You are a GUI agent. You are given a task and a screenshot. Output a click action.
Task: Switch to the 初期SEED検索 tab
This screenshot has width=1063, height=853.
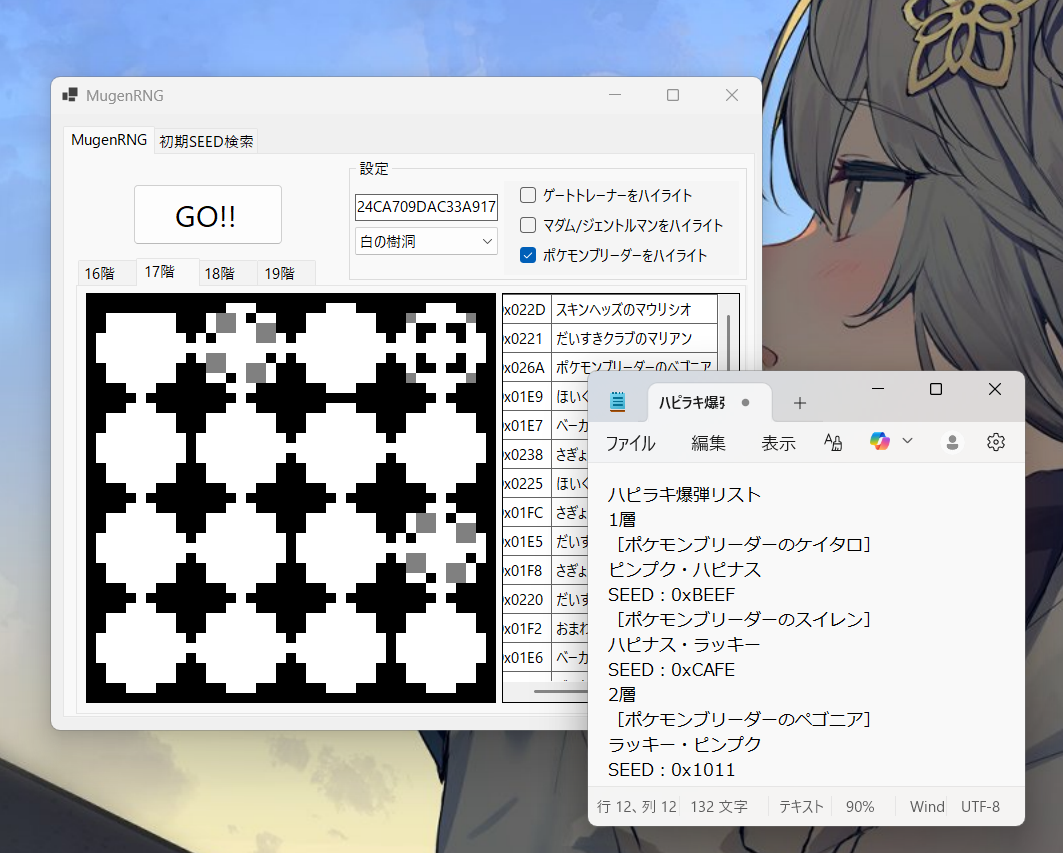pos(205,141)
